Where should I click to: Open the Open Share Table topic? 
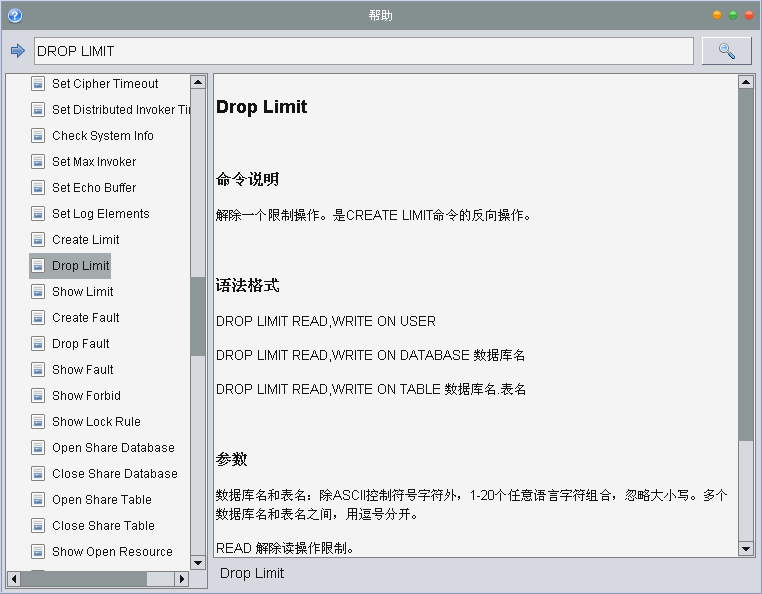tap(102, 500)
